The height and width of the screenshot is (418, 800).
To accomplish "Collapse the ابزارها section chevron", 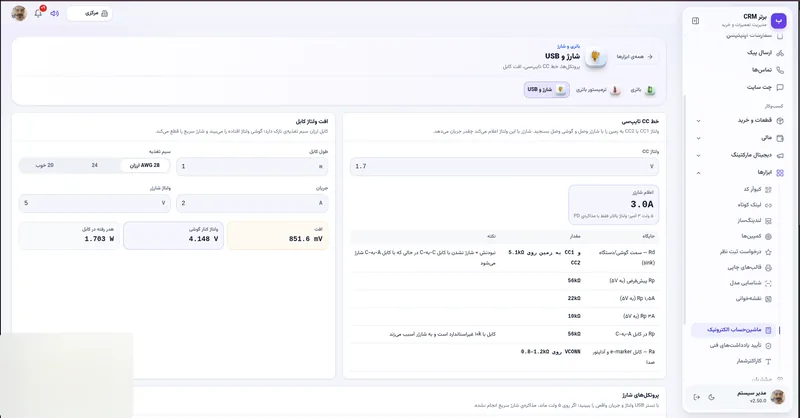I will [698, 173].
